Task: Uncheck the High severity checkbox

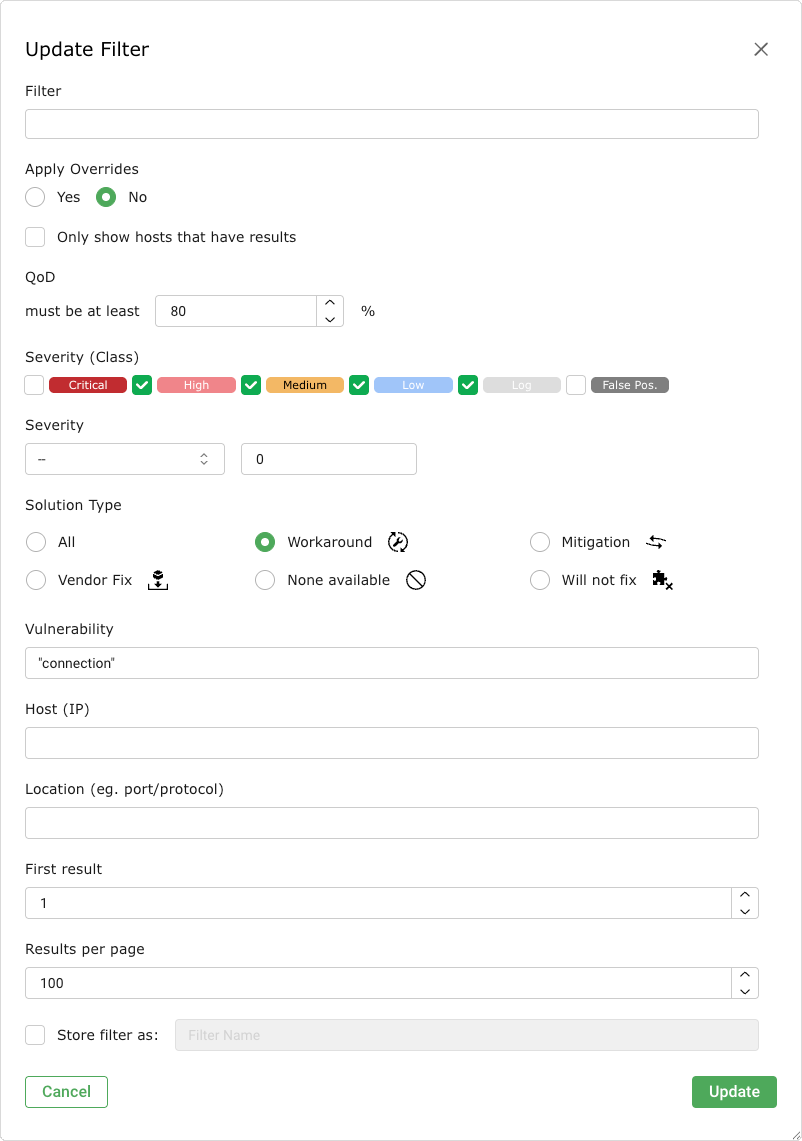Action: (142, 385)
